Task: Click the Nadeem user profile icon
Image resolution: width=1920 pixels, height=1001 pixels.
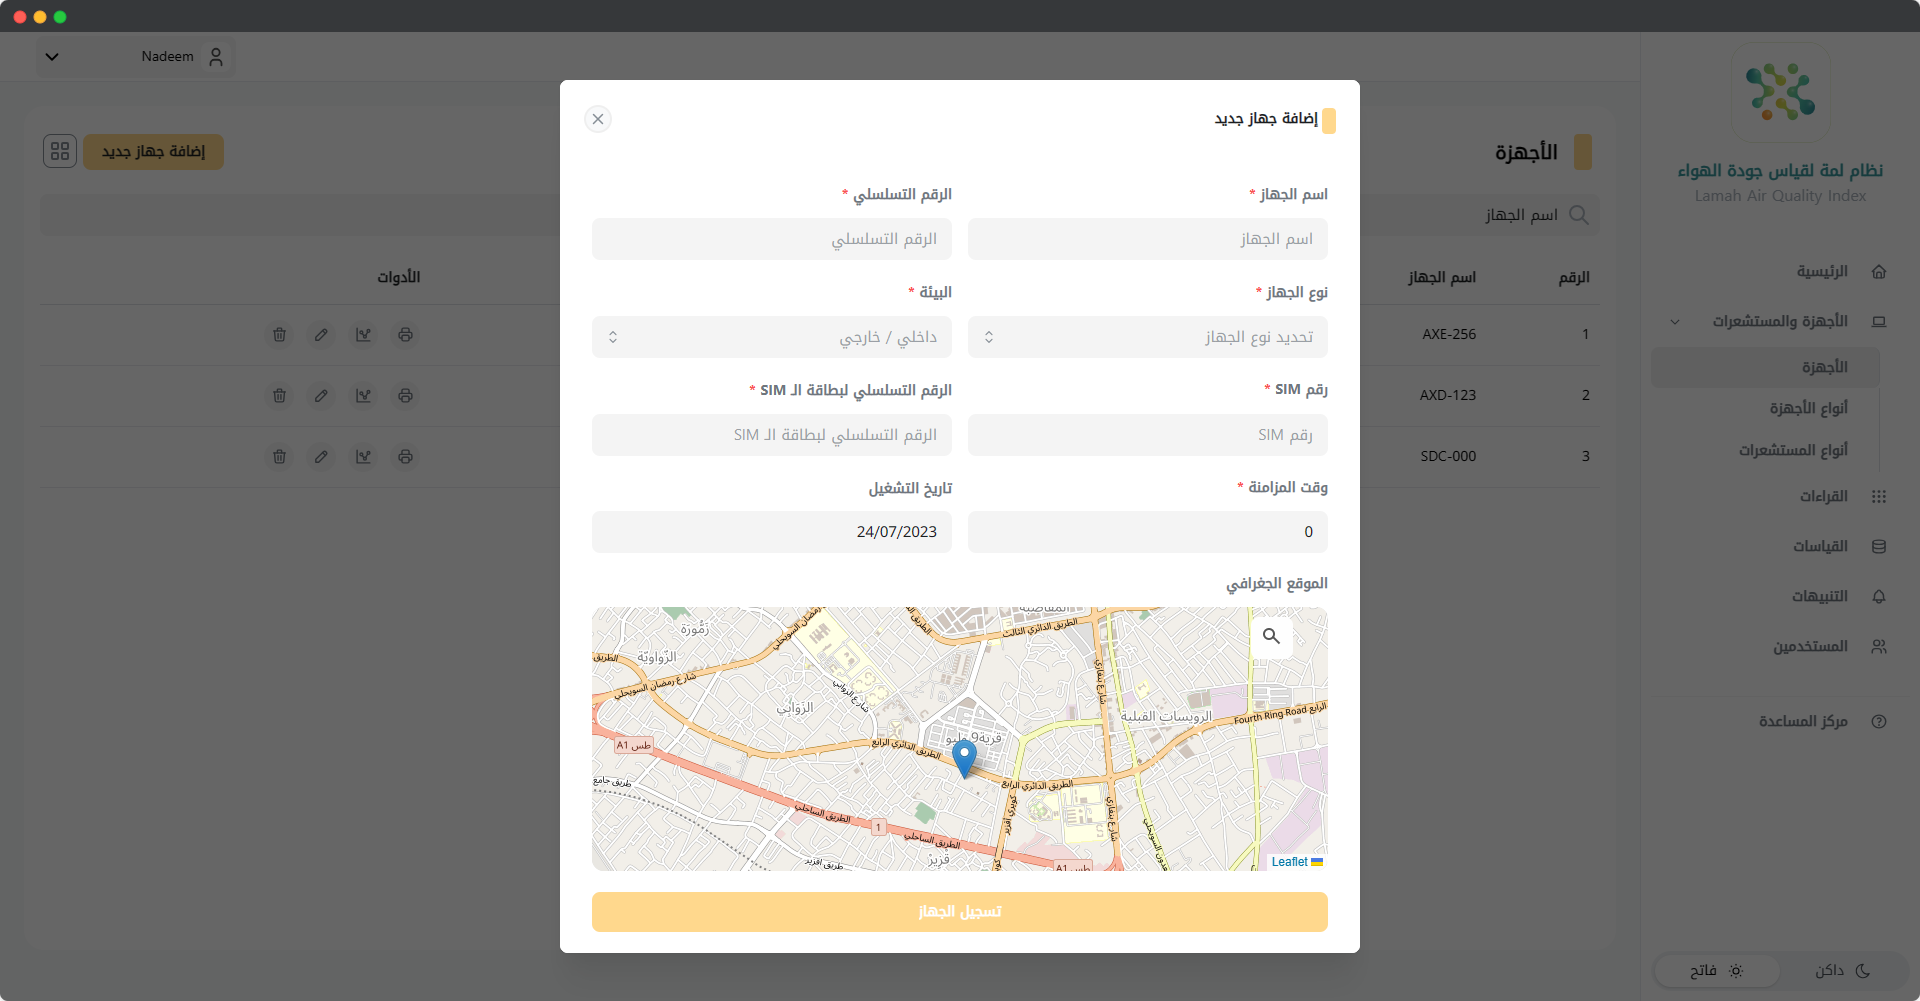Action: (216, 57)
